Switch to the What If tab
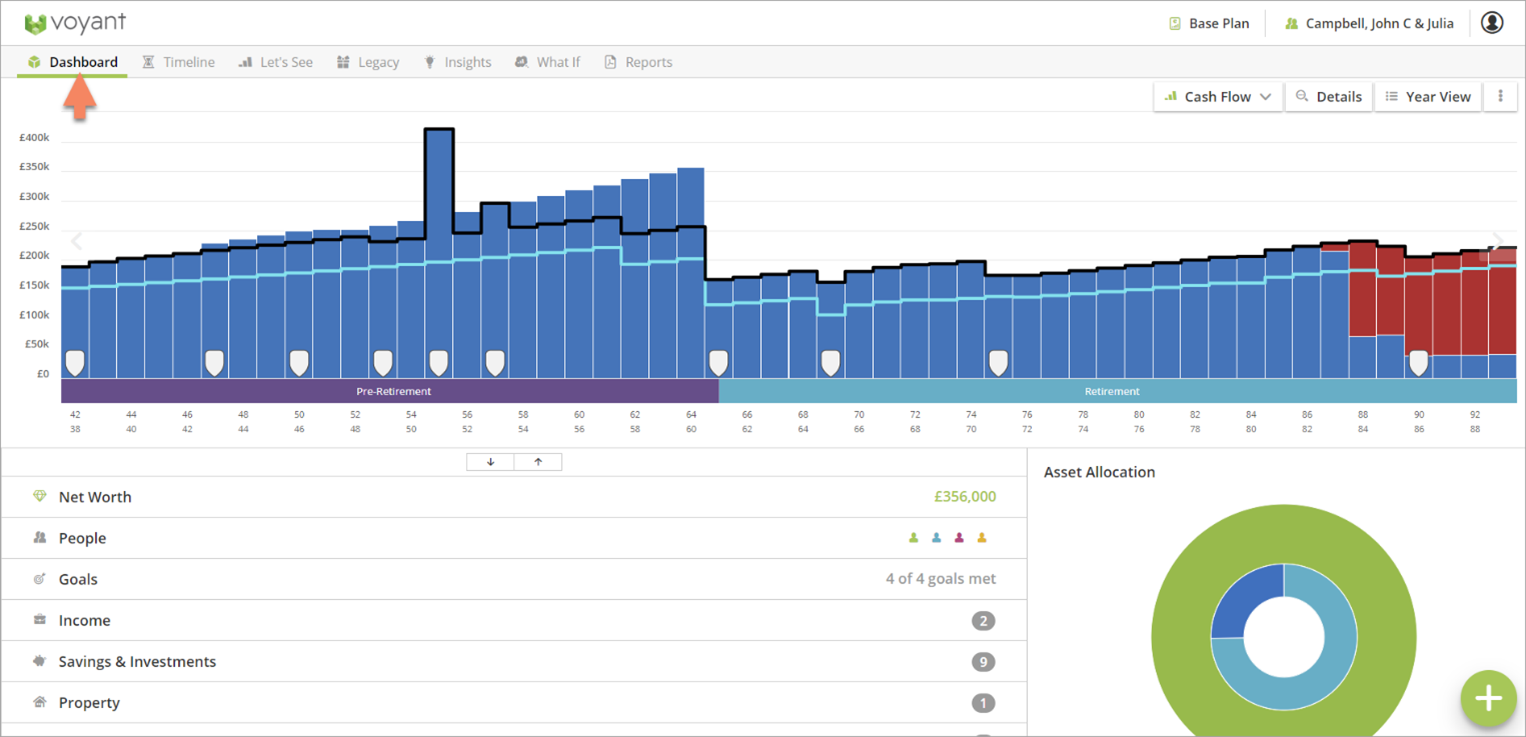 pos(547,62)
